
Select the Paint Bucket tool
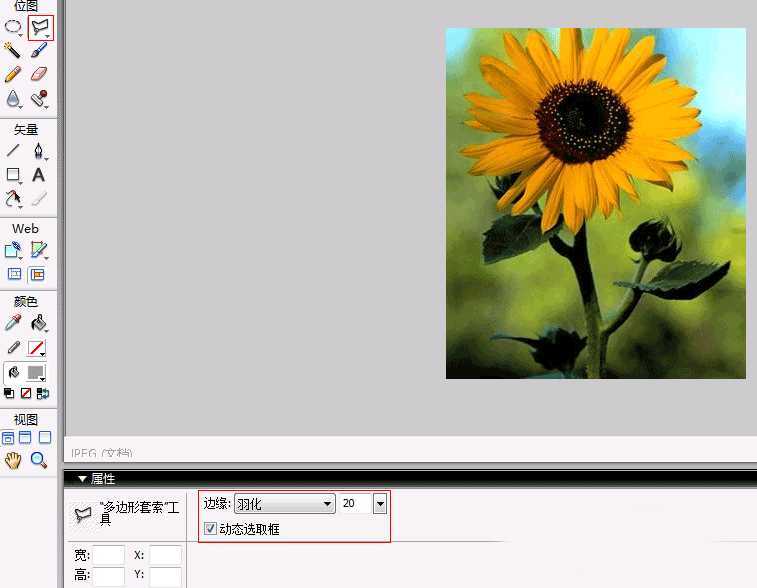point(39,322)
